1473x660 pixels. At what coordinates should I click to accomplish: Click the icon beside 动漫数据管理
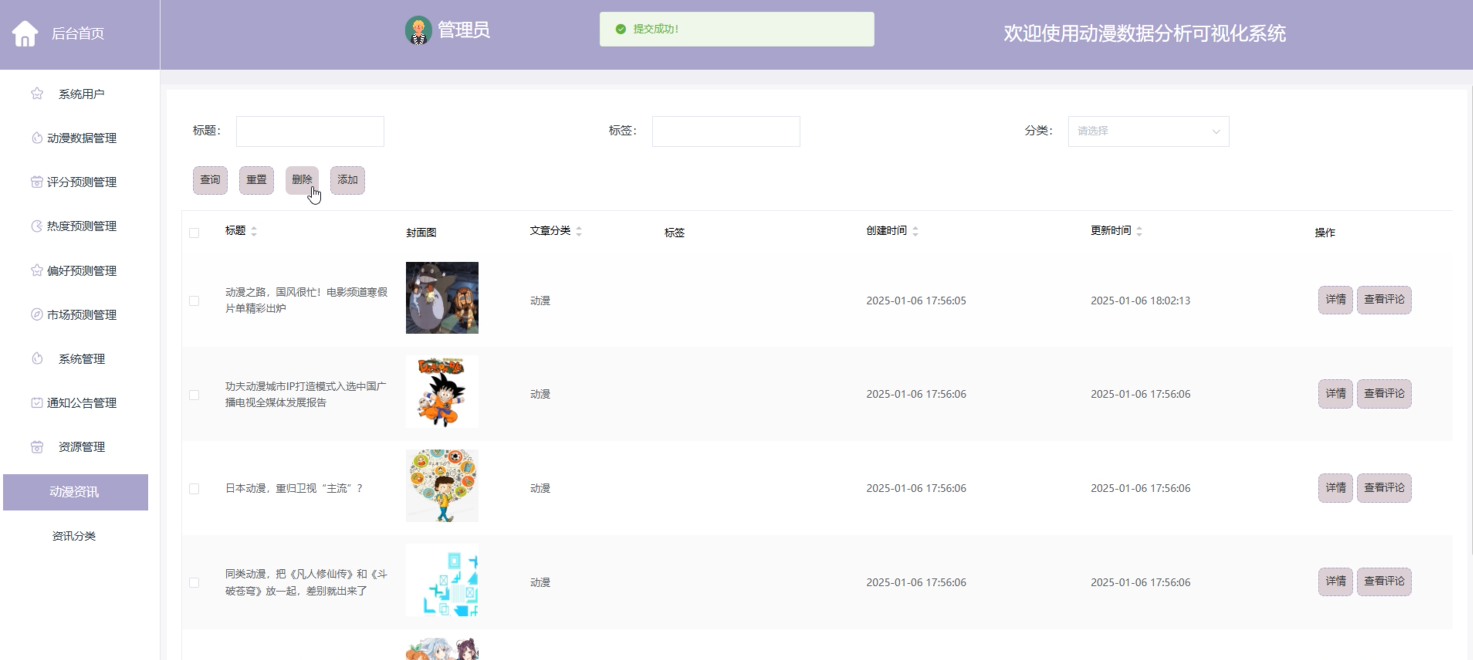pos(37,138)
